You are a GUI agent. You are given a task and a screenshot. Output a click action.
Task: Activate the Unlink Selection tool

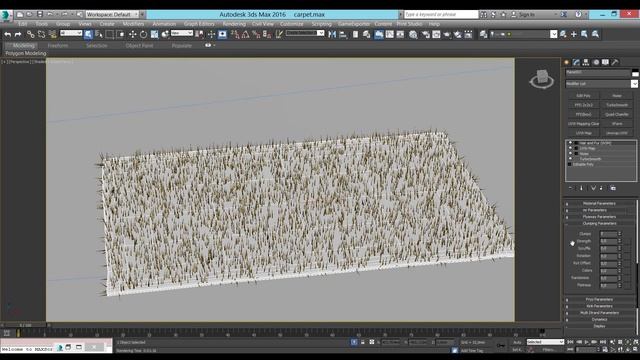pos(41,35)
